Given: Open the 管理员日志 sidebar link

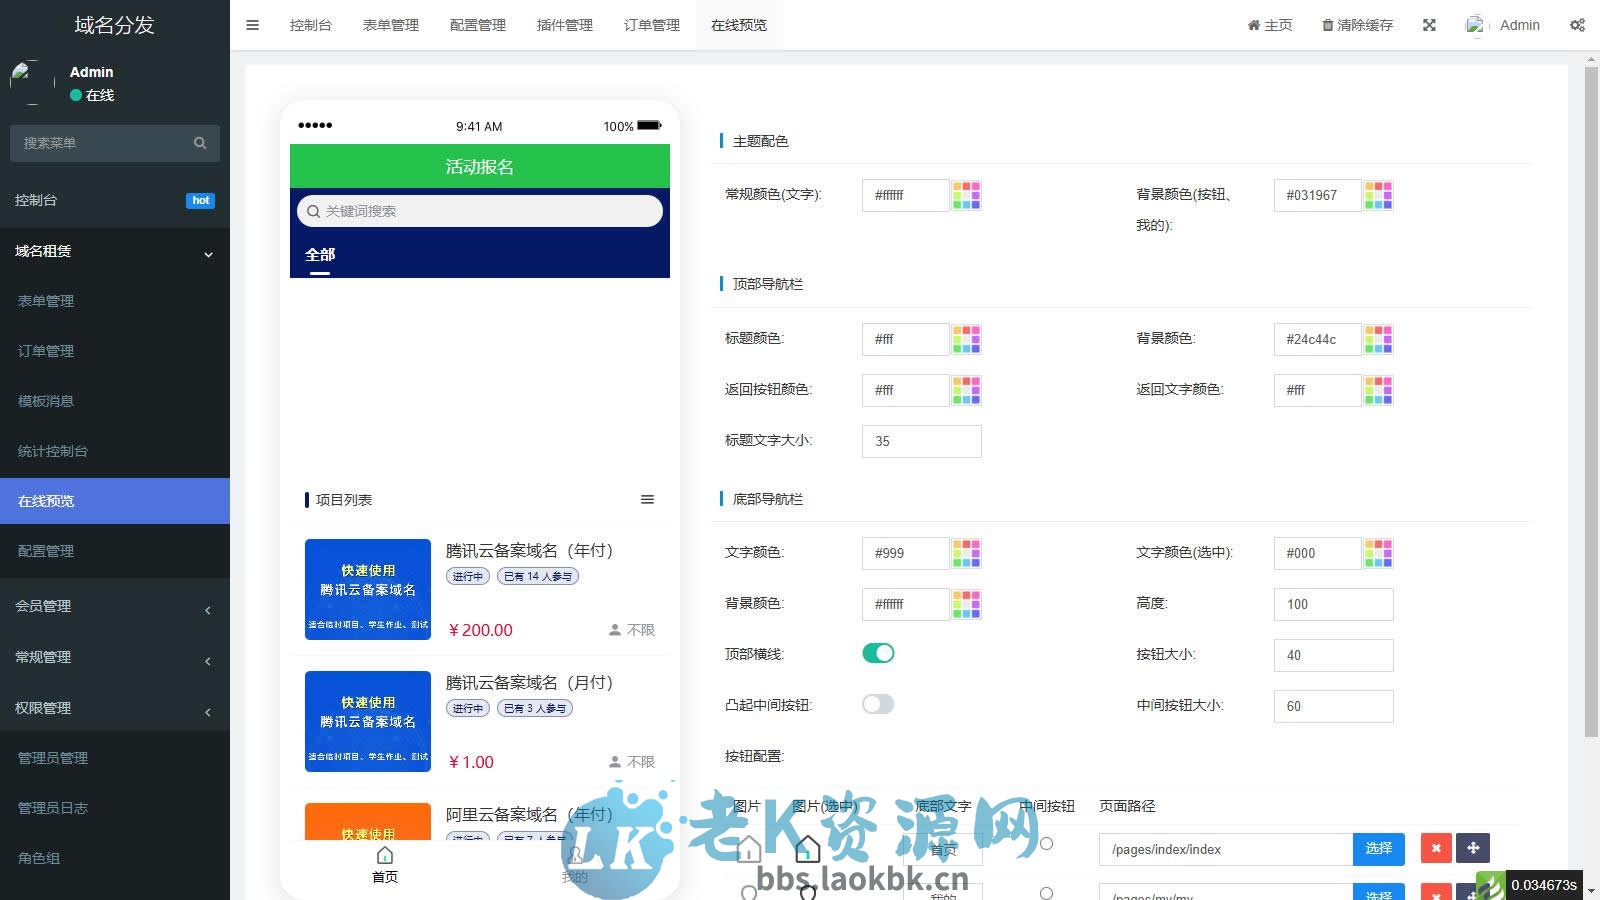Looking at the screenshot, I should click(x=53, y=807).
